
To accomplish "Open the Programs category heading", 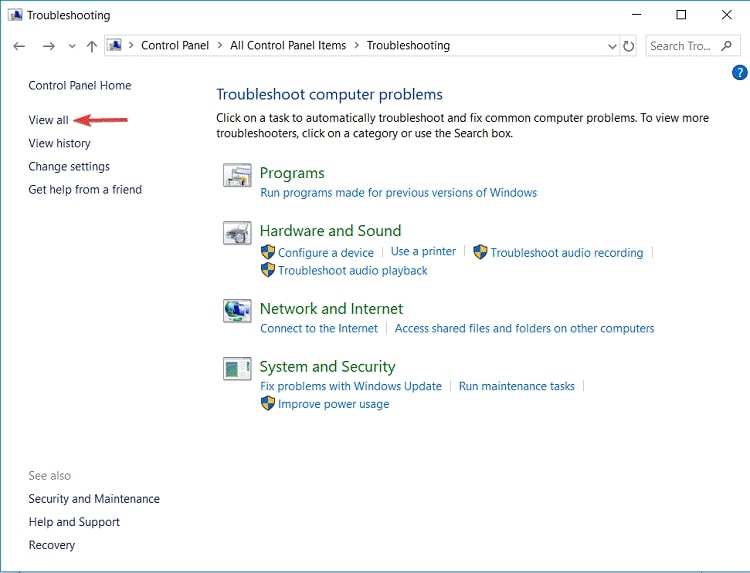I will click(x=292, y=173).
